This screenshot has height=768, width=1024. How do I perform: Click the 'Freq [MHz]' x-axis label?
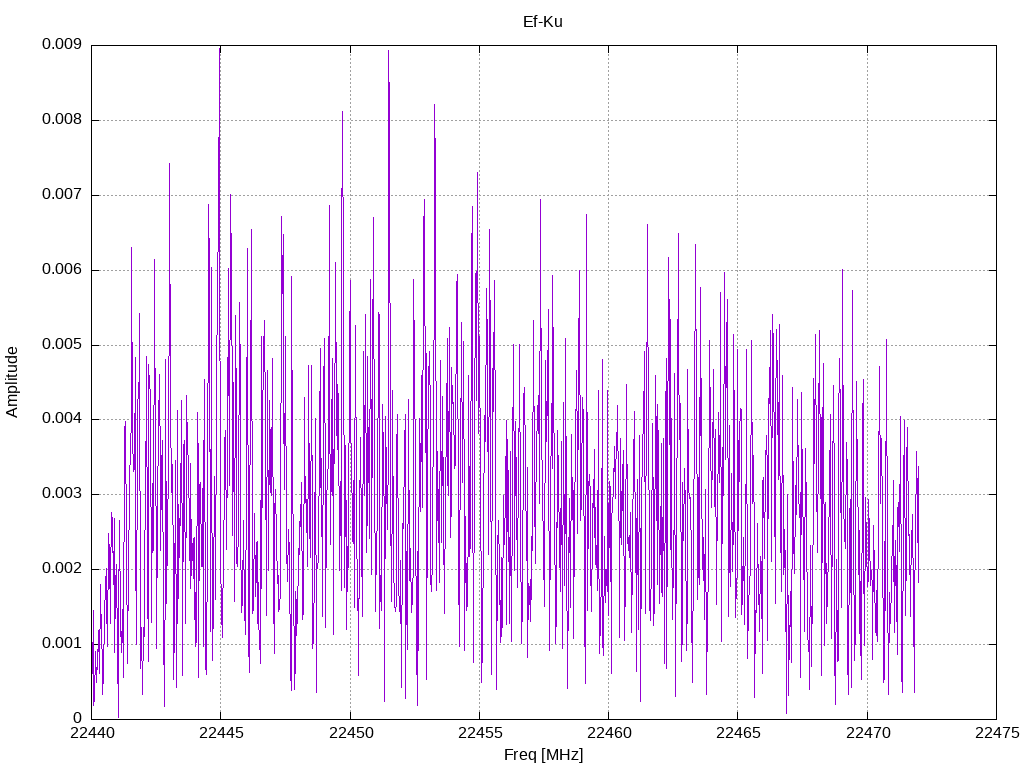coord(543,755)
